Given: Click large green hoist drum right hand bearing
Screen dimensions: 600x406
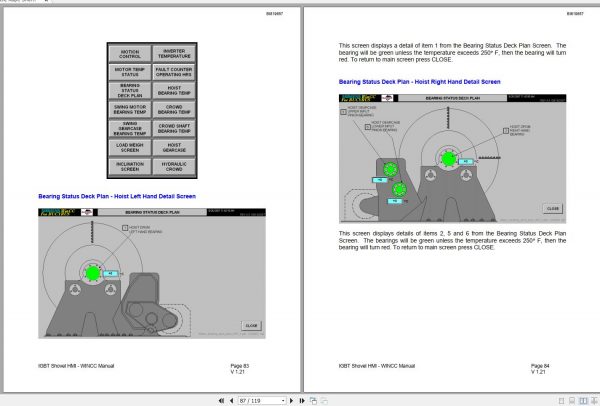Looking at the screenshot, I should tap(448, 159).
